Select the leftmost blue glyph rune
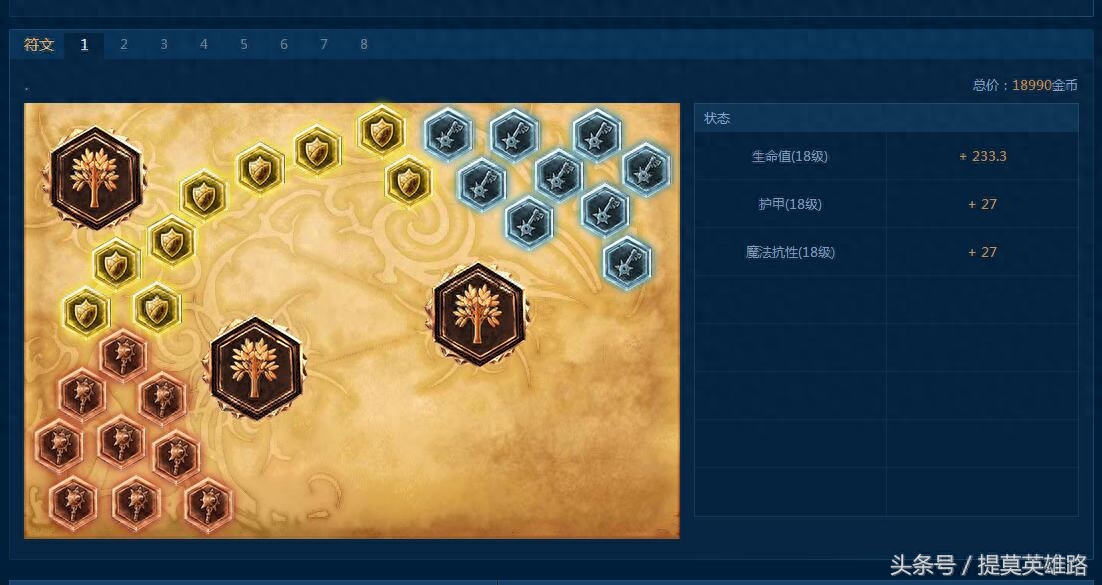Image resolution: width=1102 pixels, height=585 pixels. point(448,135)
